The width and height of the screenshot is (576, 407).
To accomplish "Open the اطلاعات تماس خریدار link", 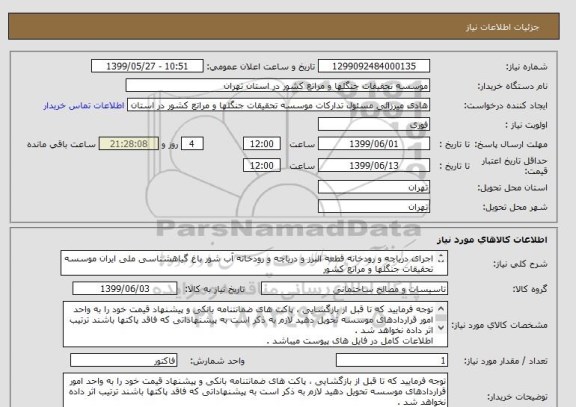I will pyautogui.click(x=84, y=106).
